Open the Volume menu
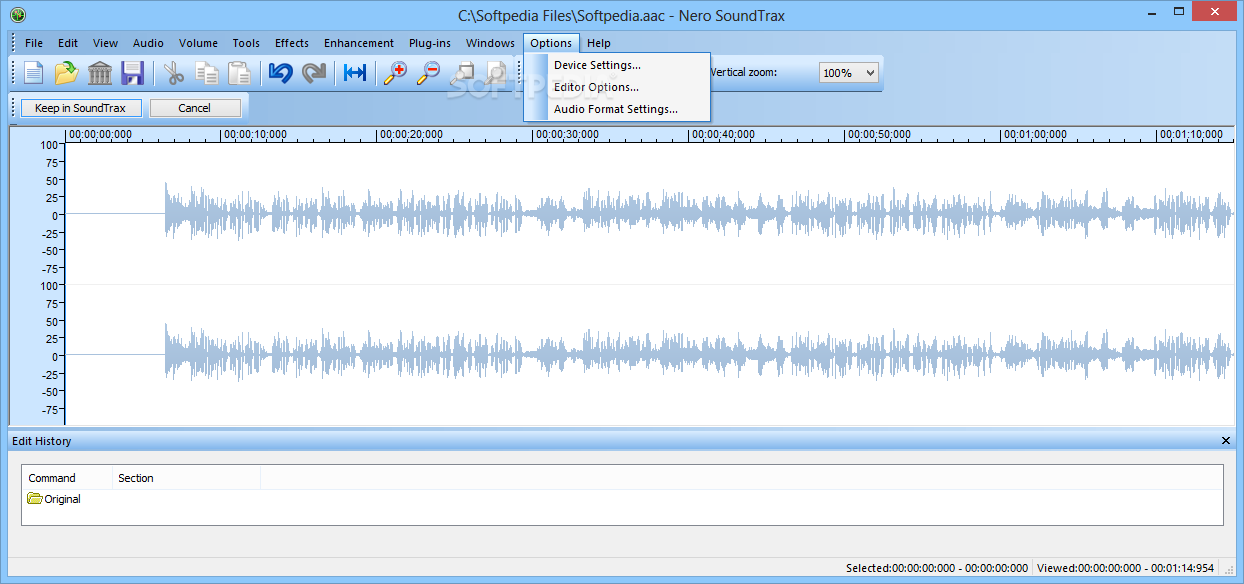Screen dimensions: 1244x584 (198, 43)
